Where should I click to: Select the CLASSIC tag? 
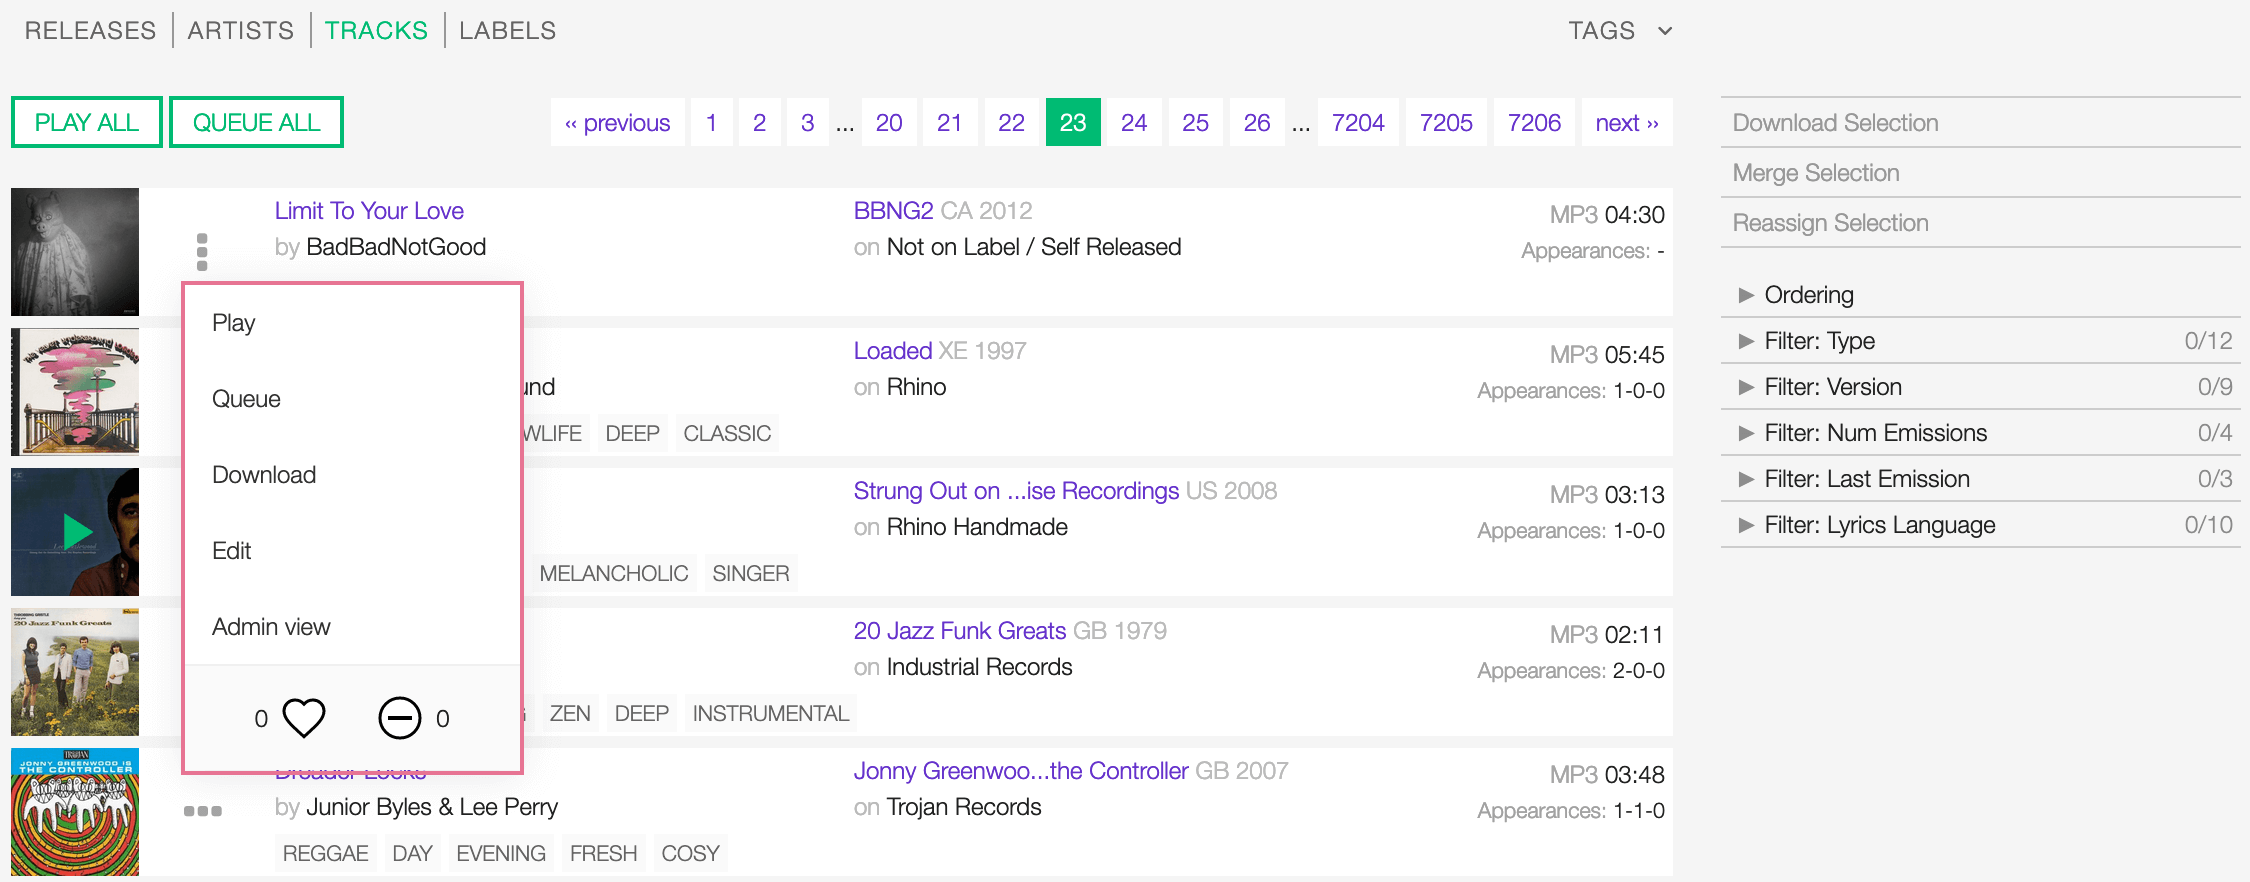point(727,433)
